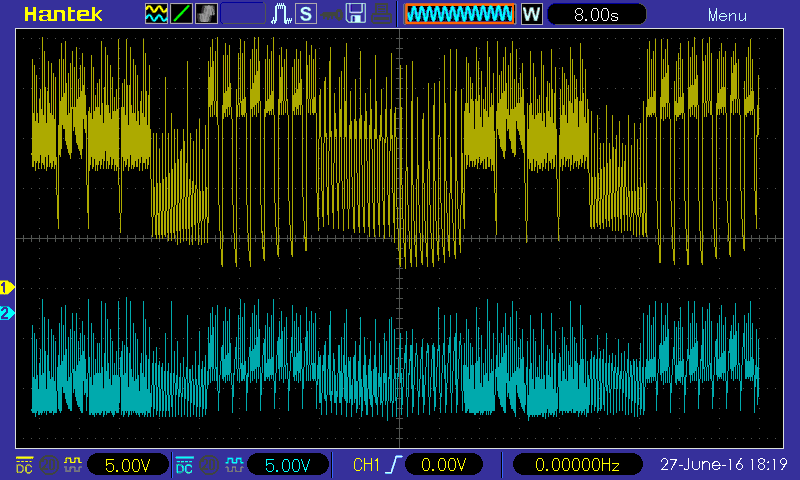Click the rising edge trigger slope icon
Viewport: 800px width, 480px height.
click(393, 465)
